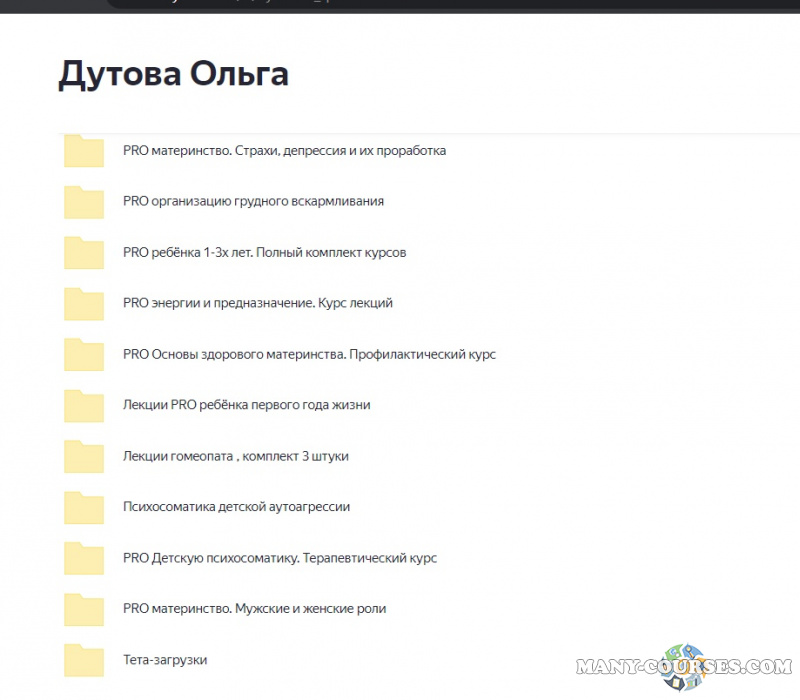Click the folder icon for Тета-загрузки
The image size is (800, 700).
point(84,660)
